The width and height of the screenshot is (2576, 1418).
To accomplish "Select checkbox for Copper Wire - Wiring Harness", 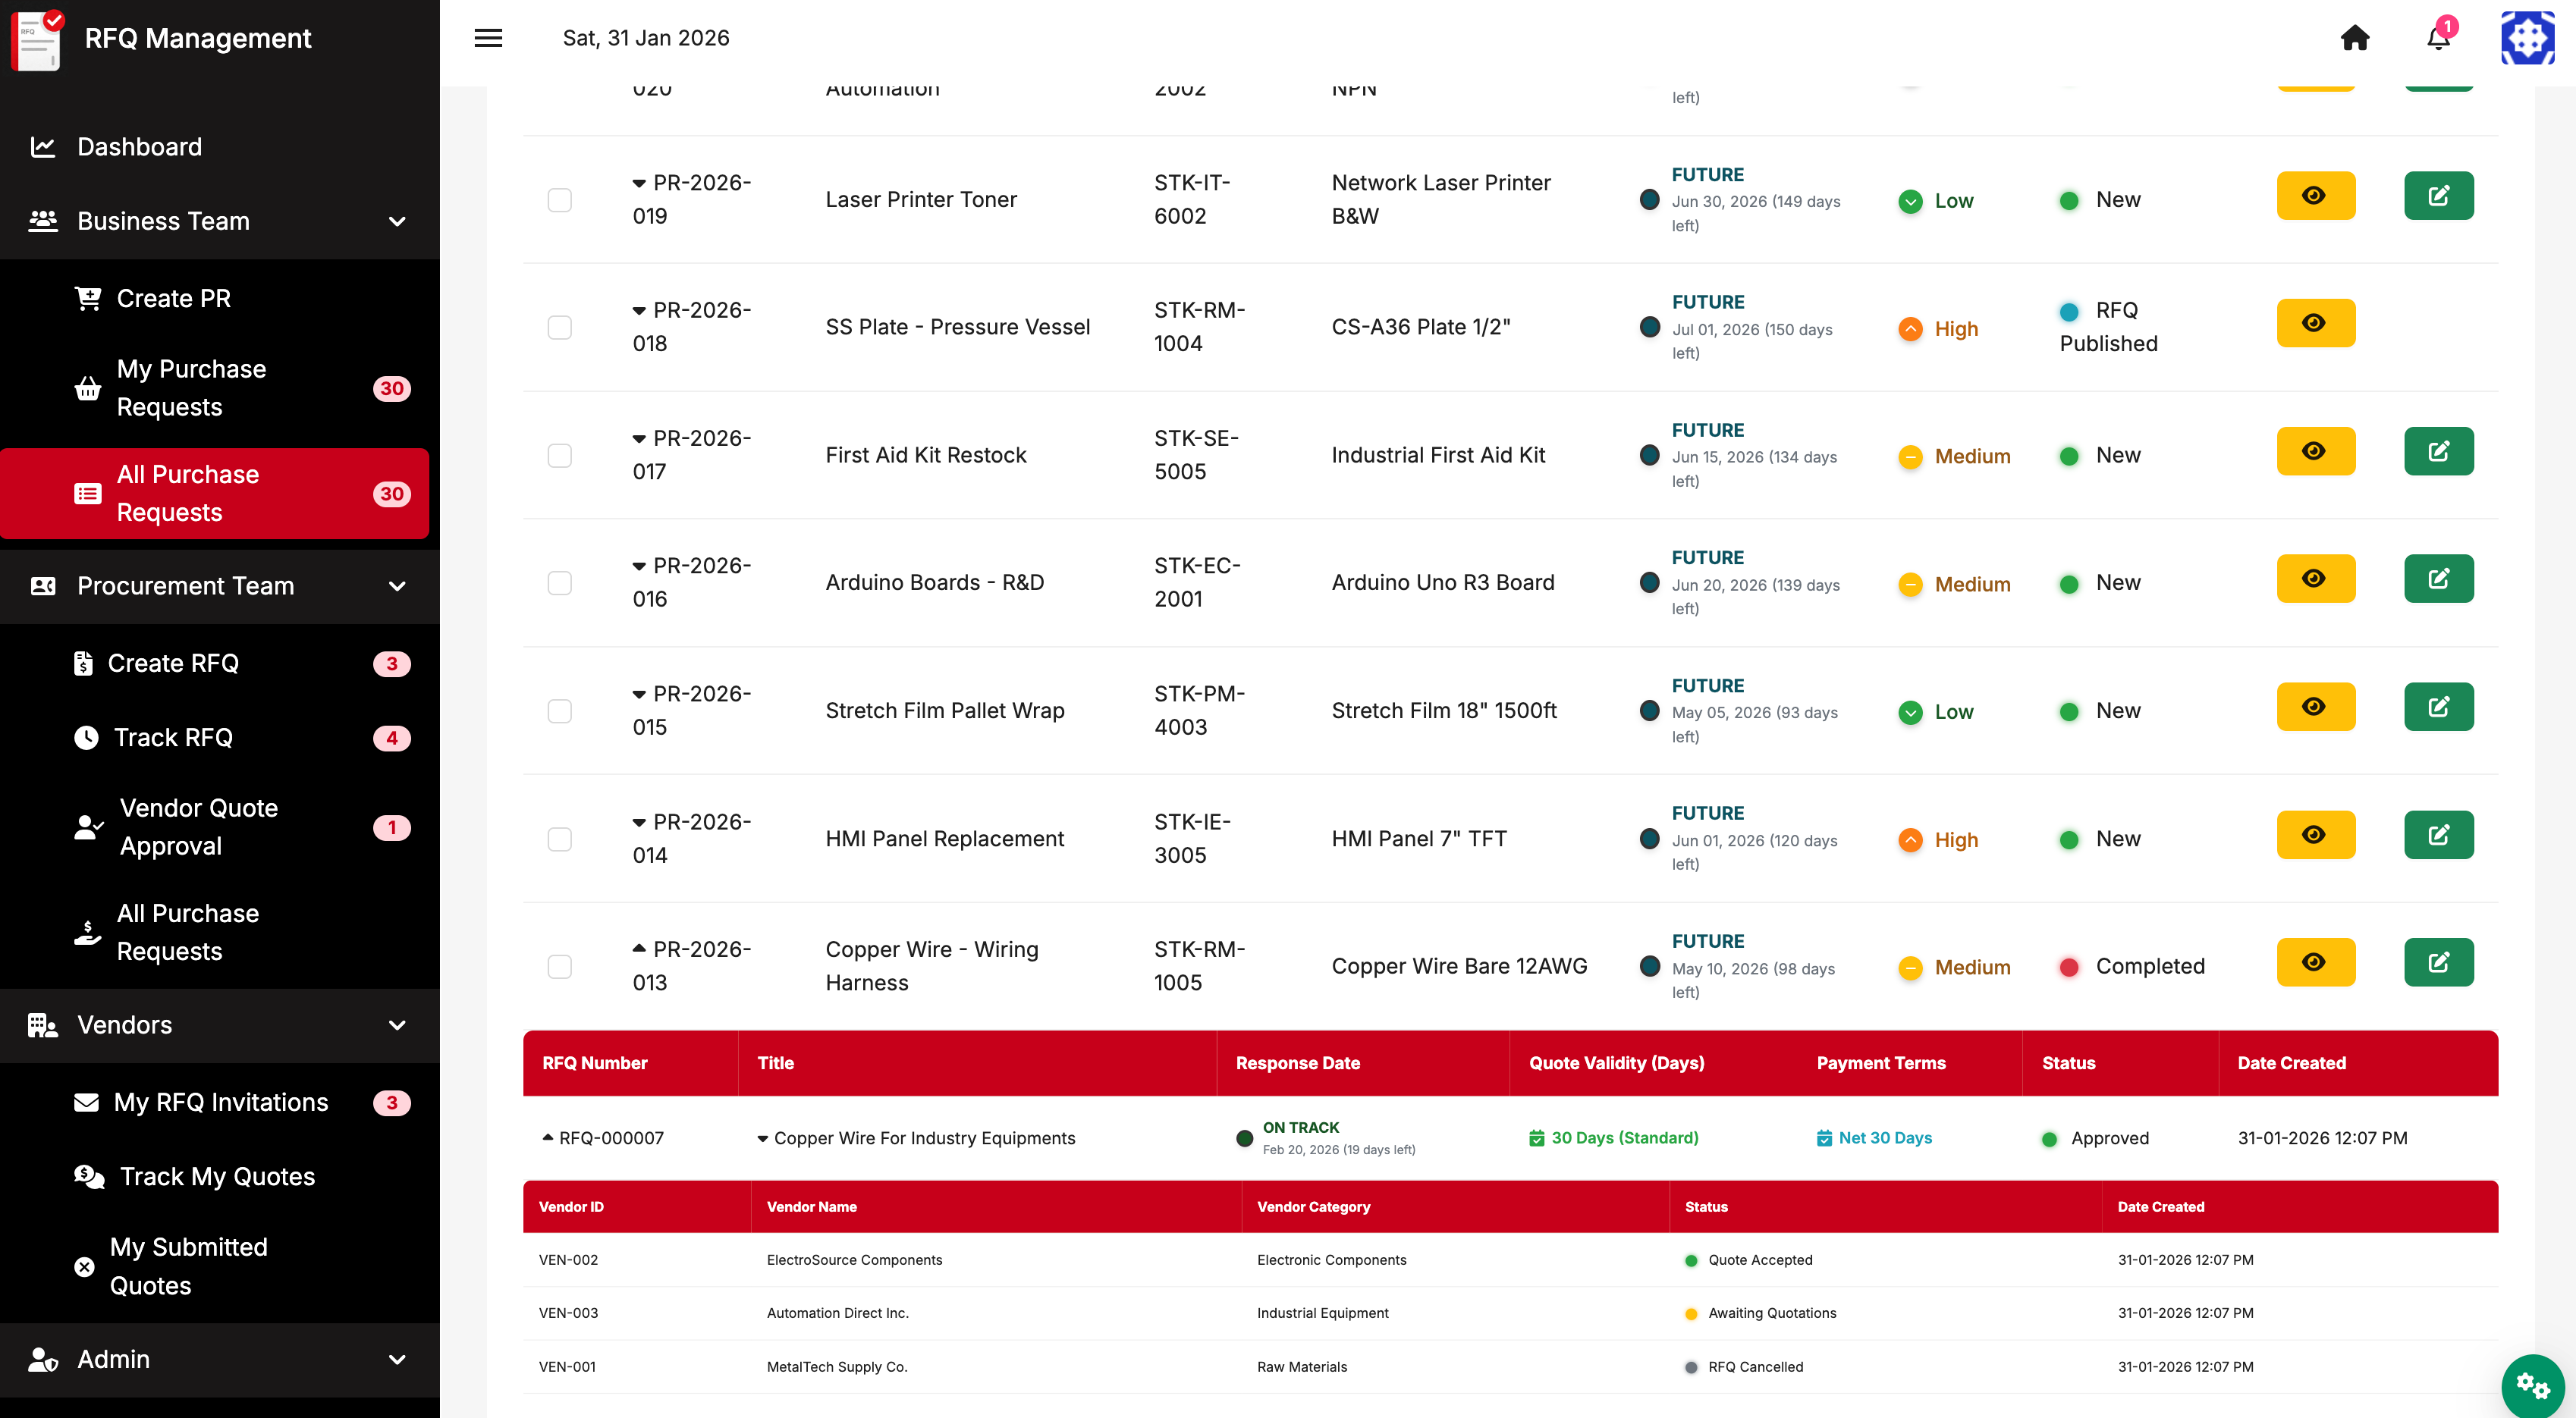I will click(560, 967).
